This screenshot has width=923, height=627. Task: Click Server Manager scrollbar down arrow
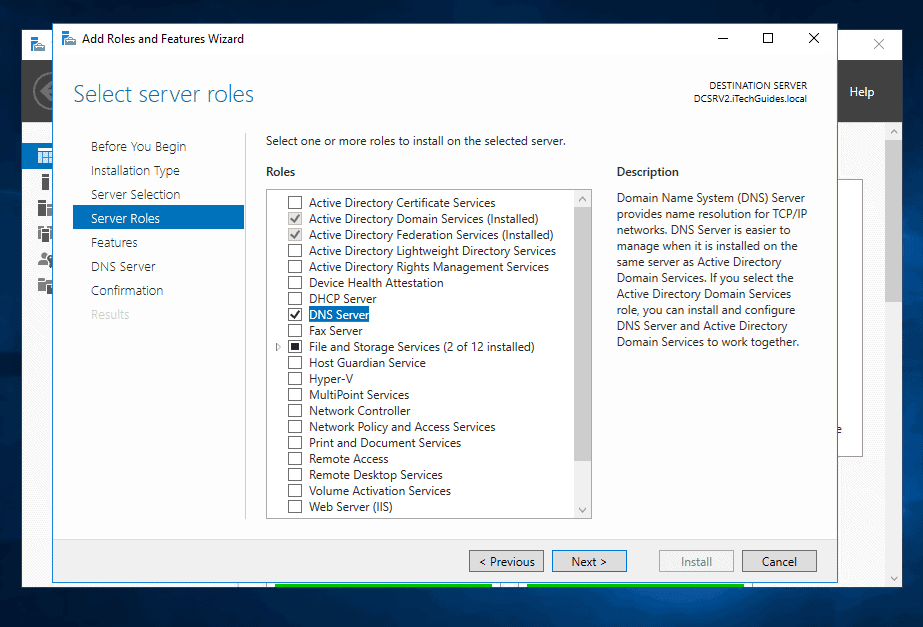click(894, 579)
